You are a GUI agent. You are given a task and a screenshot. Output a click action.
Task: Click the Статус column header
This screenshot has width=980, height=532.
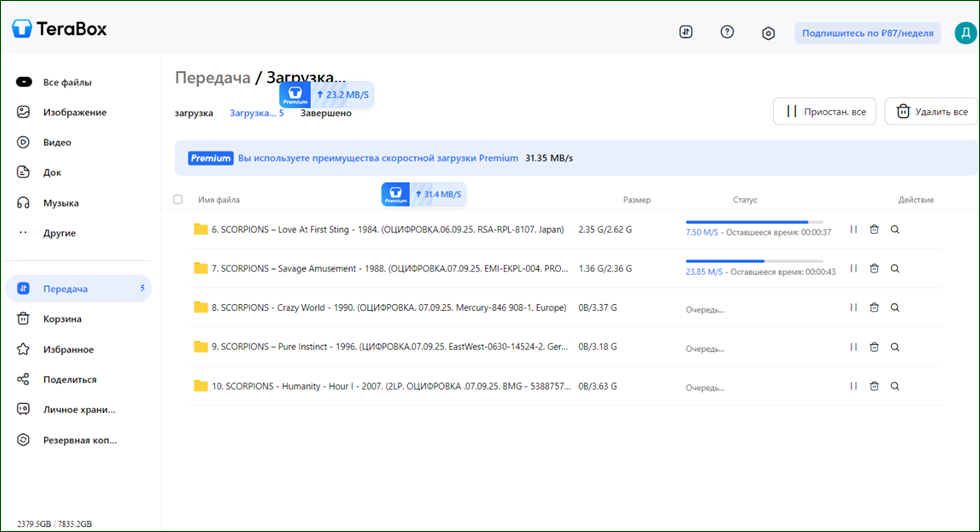[x=745, y=200]
